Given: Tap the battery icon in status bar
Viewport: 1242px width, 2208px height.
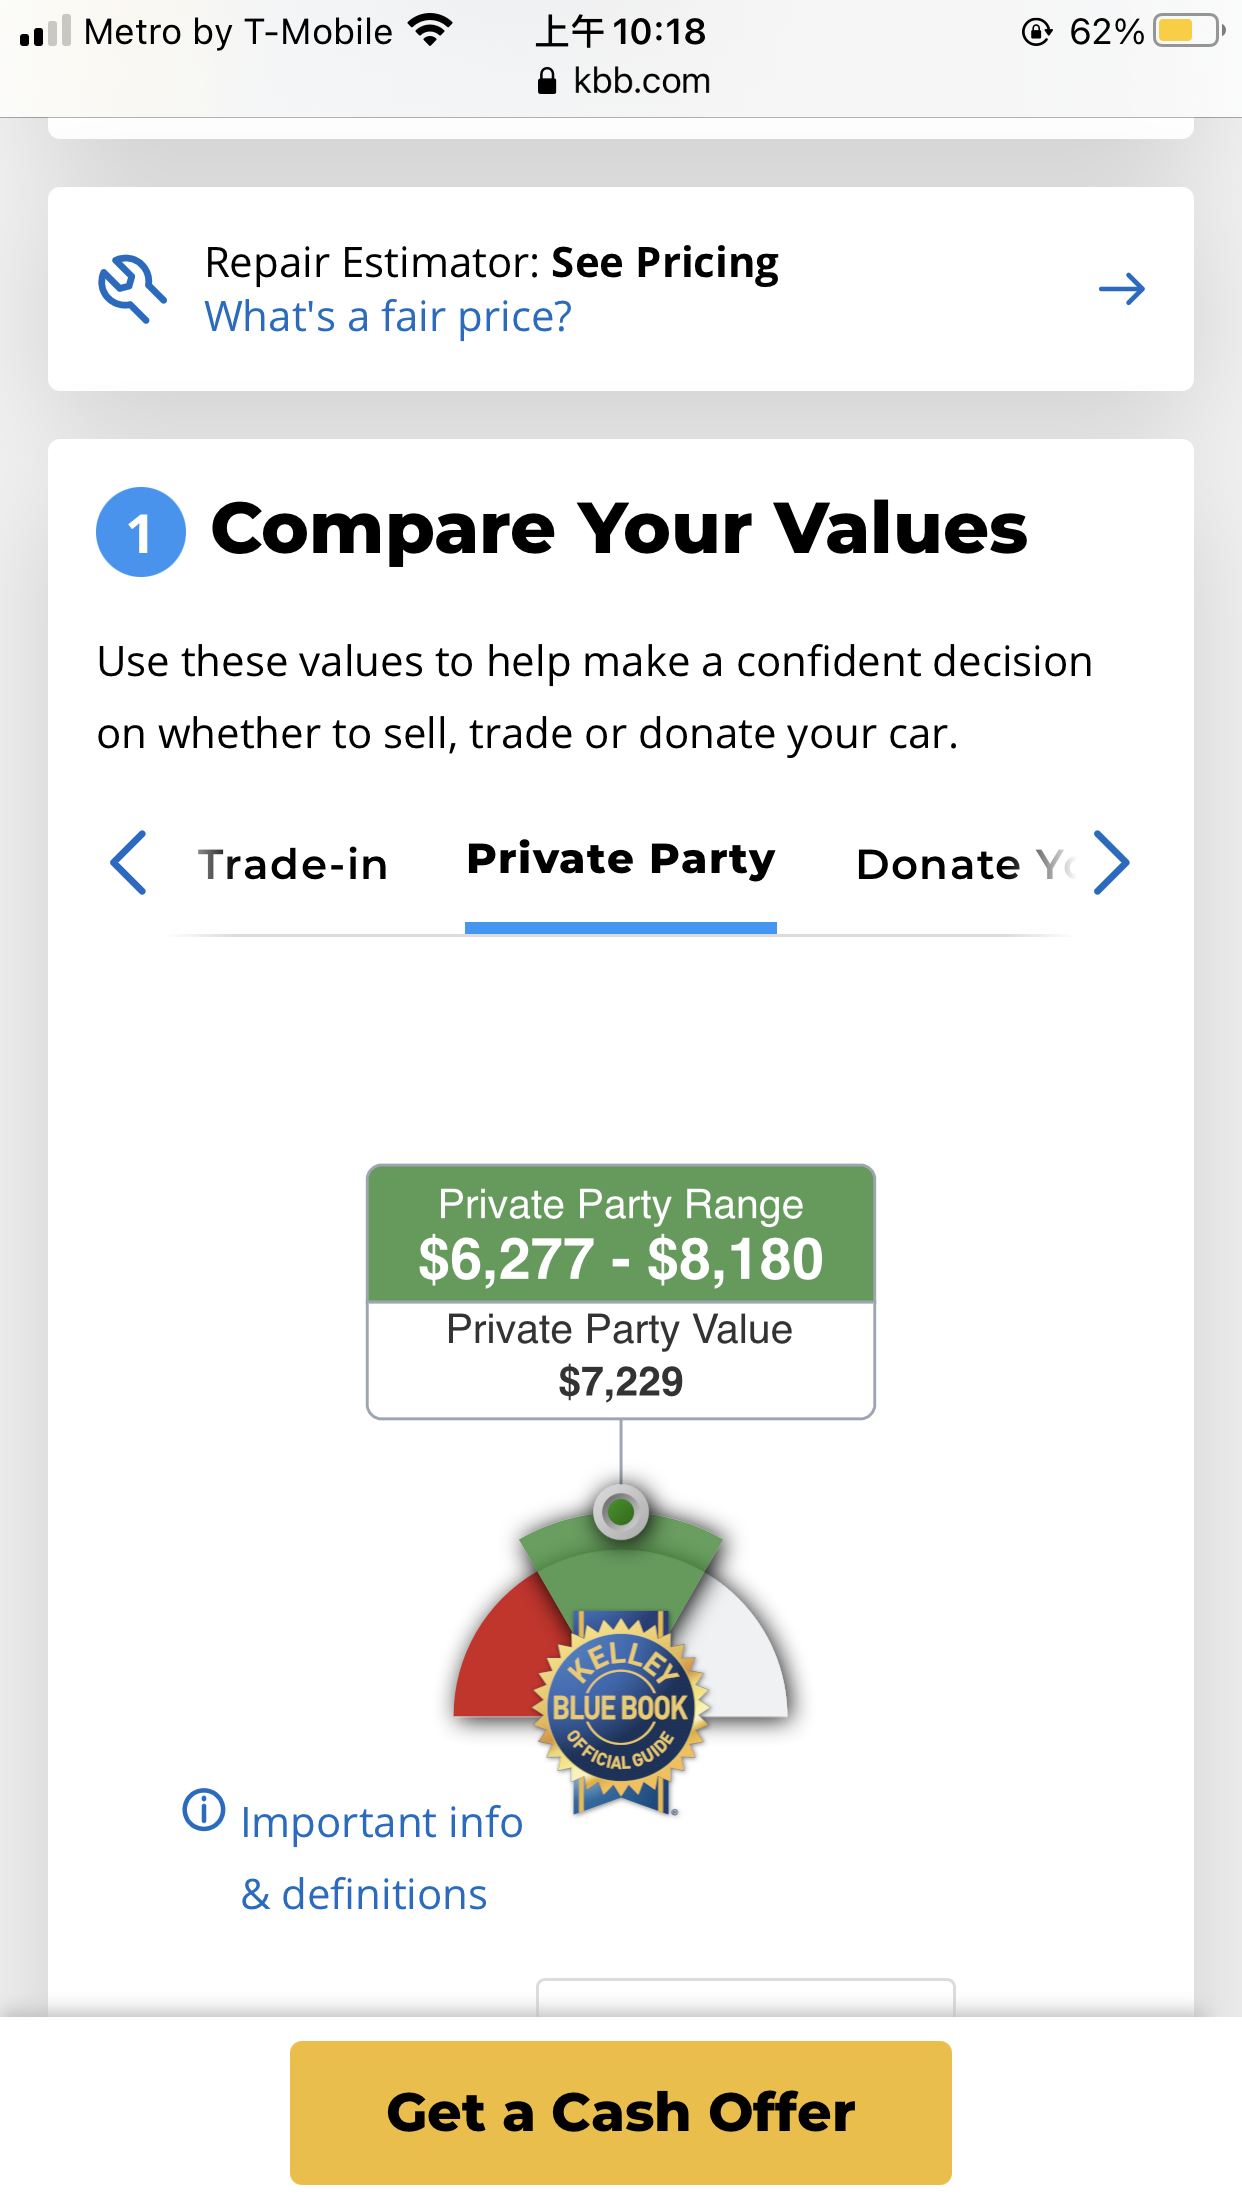Looking at the screenshot, I should (1188, 32).
